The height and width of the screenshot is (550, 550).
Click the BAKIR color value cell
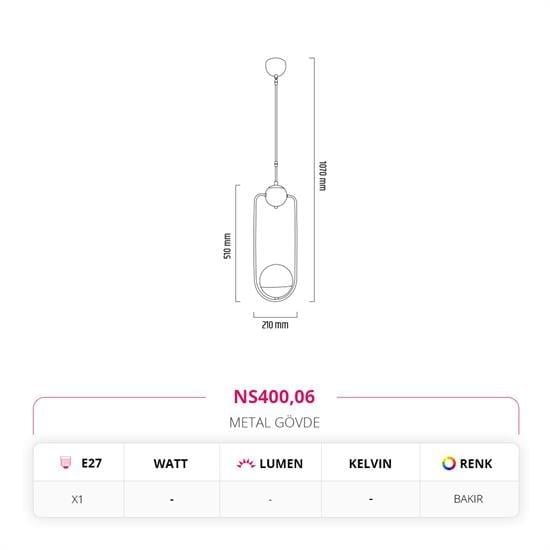(469, 499)
